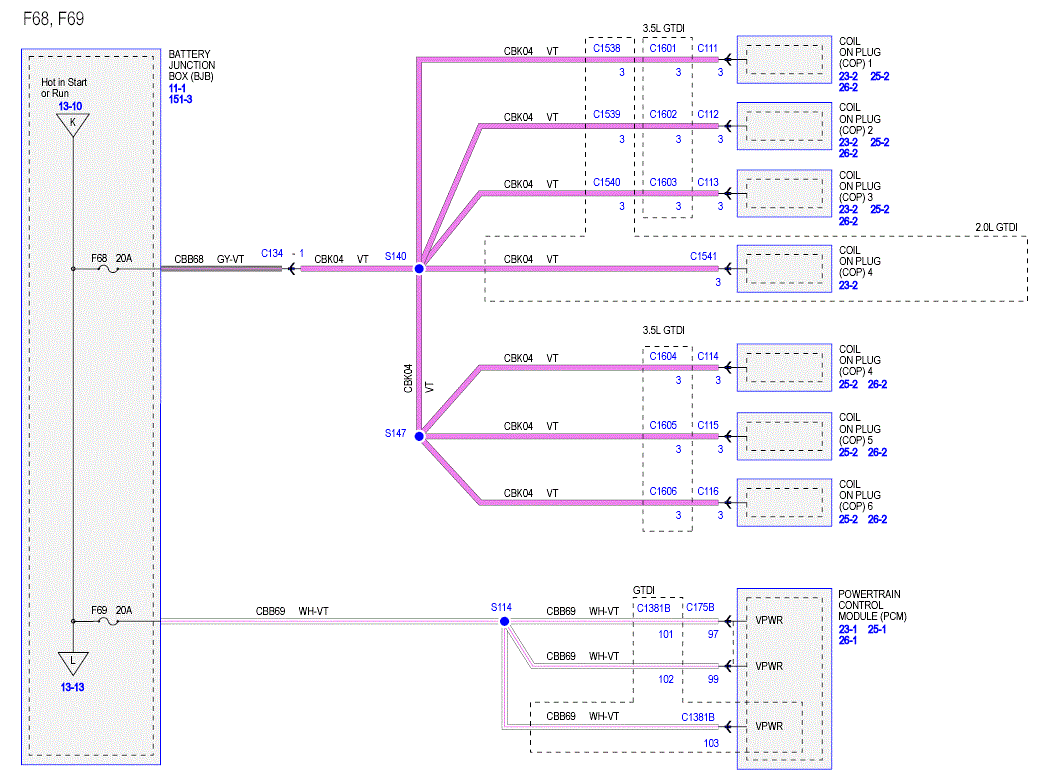Click the S114 splice dot
Image resolution: width=1044 pixels, height=784 pixels.
[x=505, y=621]
